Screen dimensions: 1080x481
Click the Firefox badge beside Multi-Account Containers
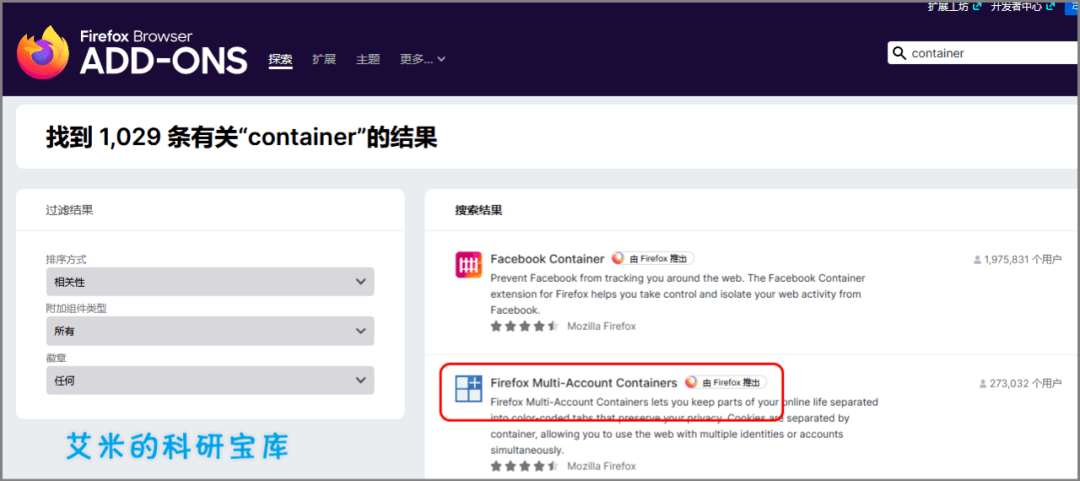point(725,382)
